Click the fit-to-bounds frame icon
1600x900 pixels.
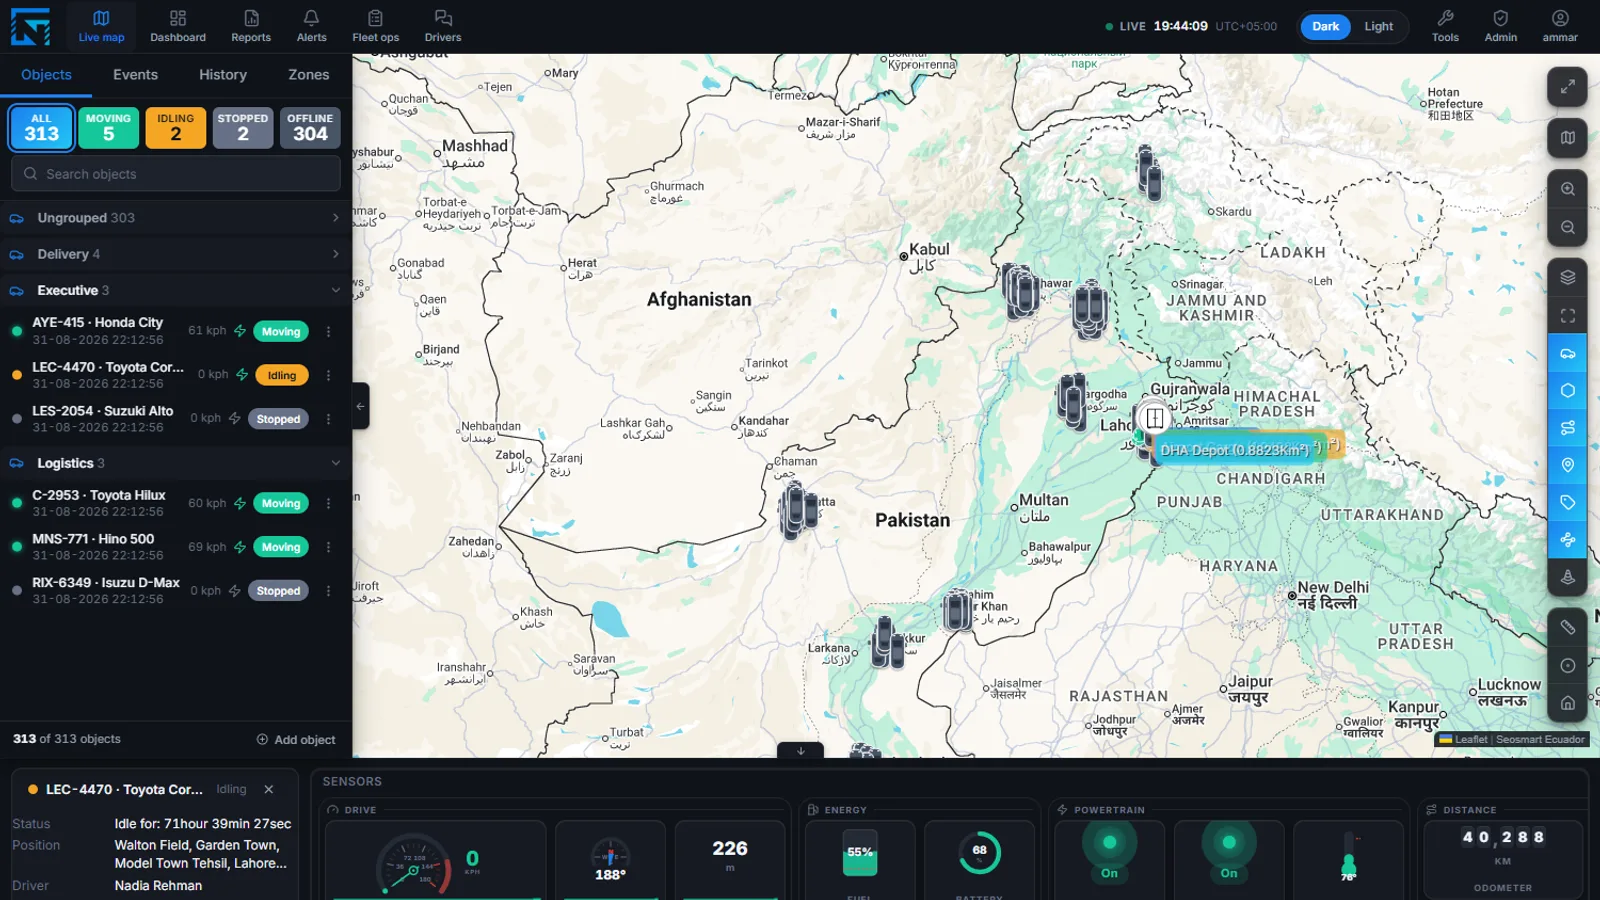1567,316
